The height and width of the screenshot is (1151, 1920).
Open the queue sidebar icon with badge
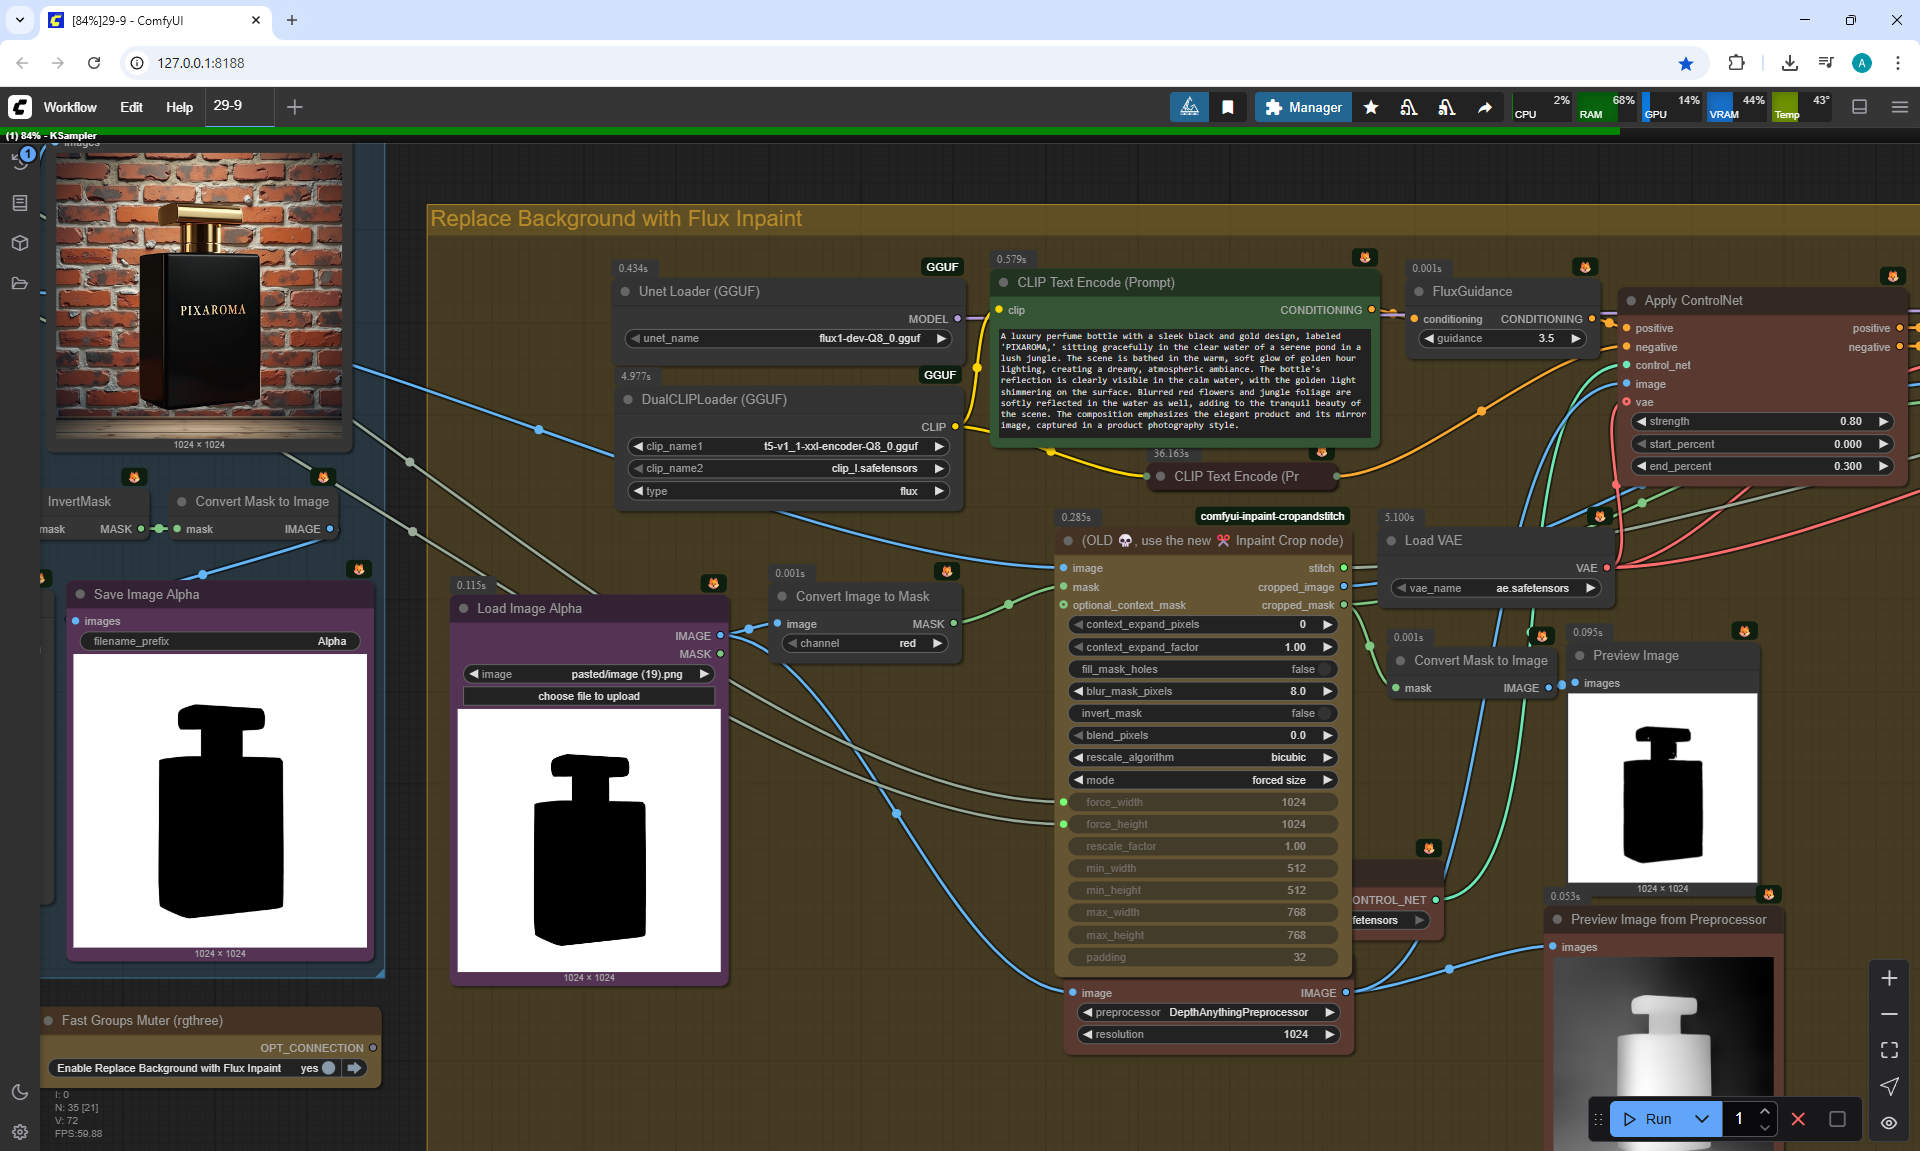pyautogui.click(x=20, y=161)
